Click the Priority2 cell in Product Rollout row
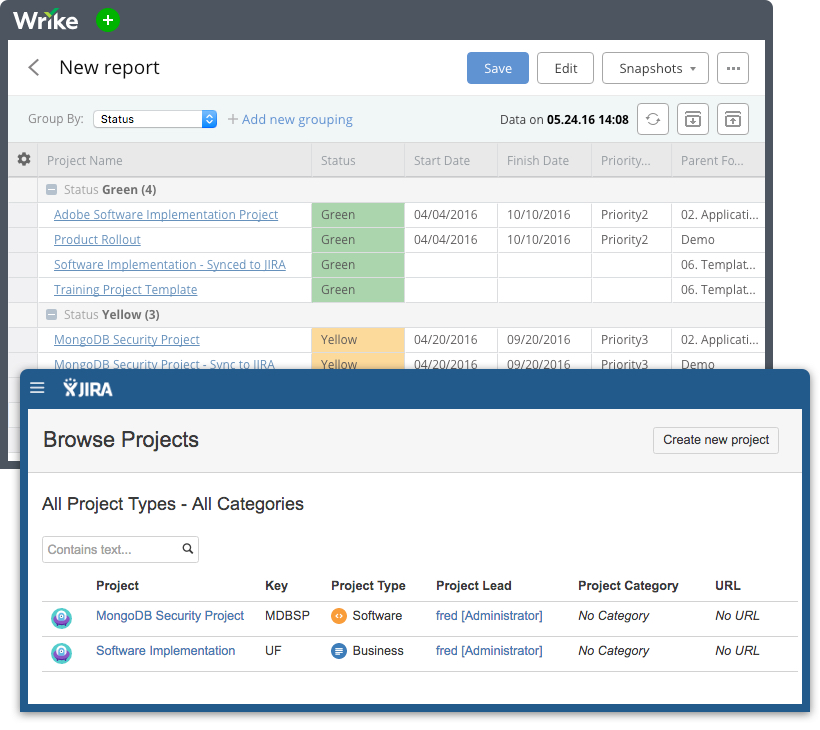820x730 pixels. 631,240
